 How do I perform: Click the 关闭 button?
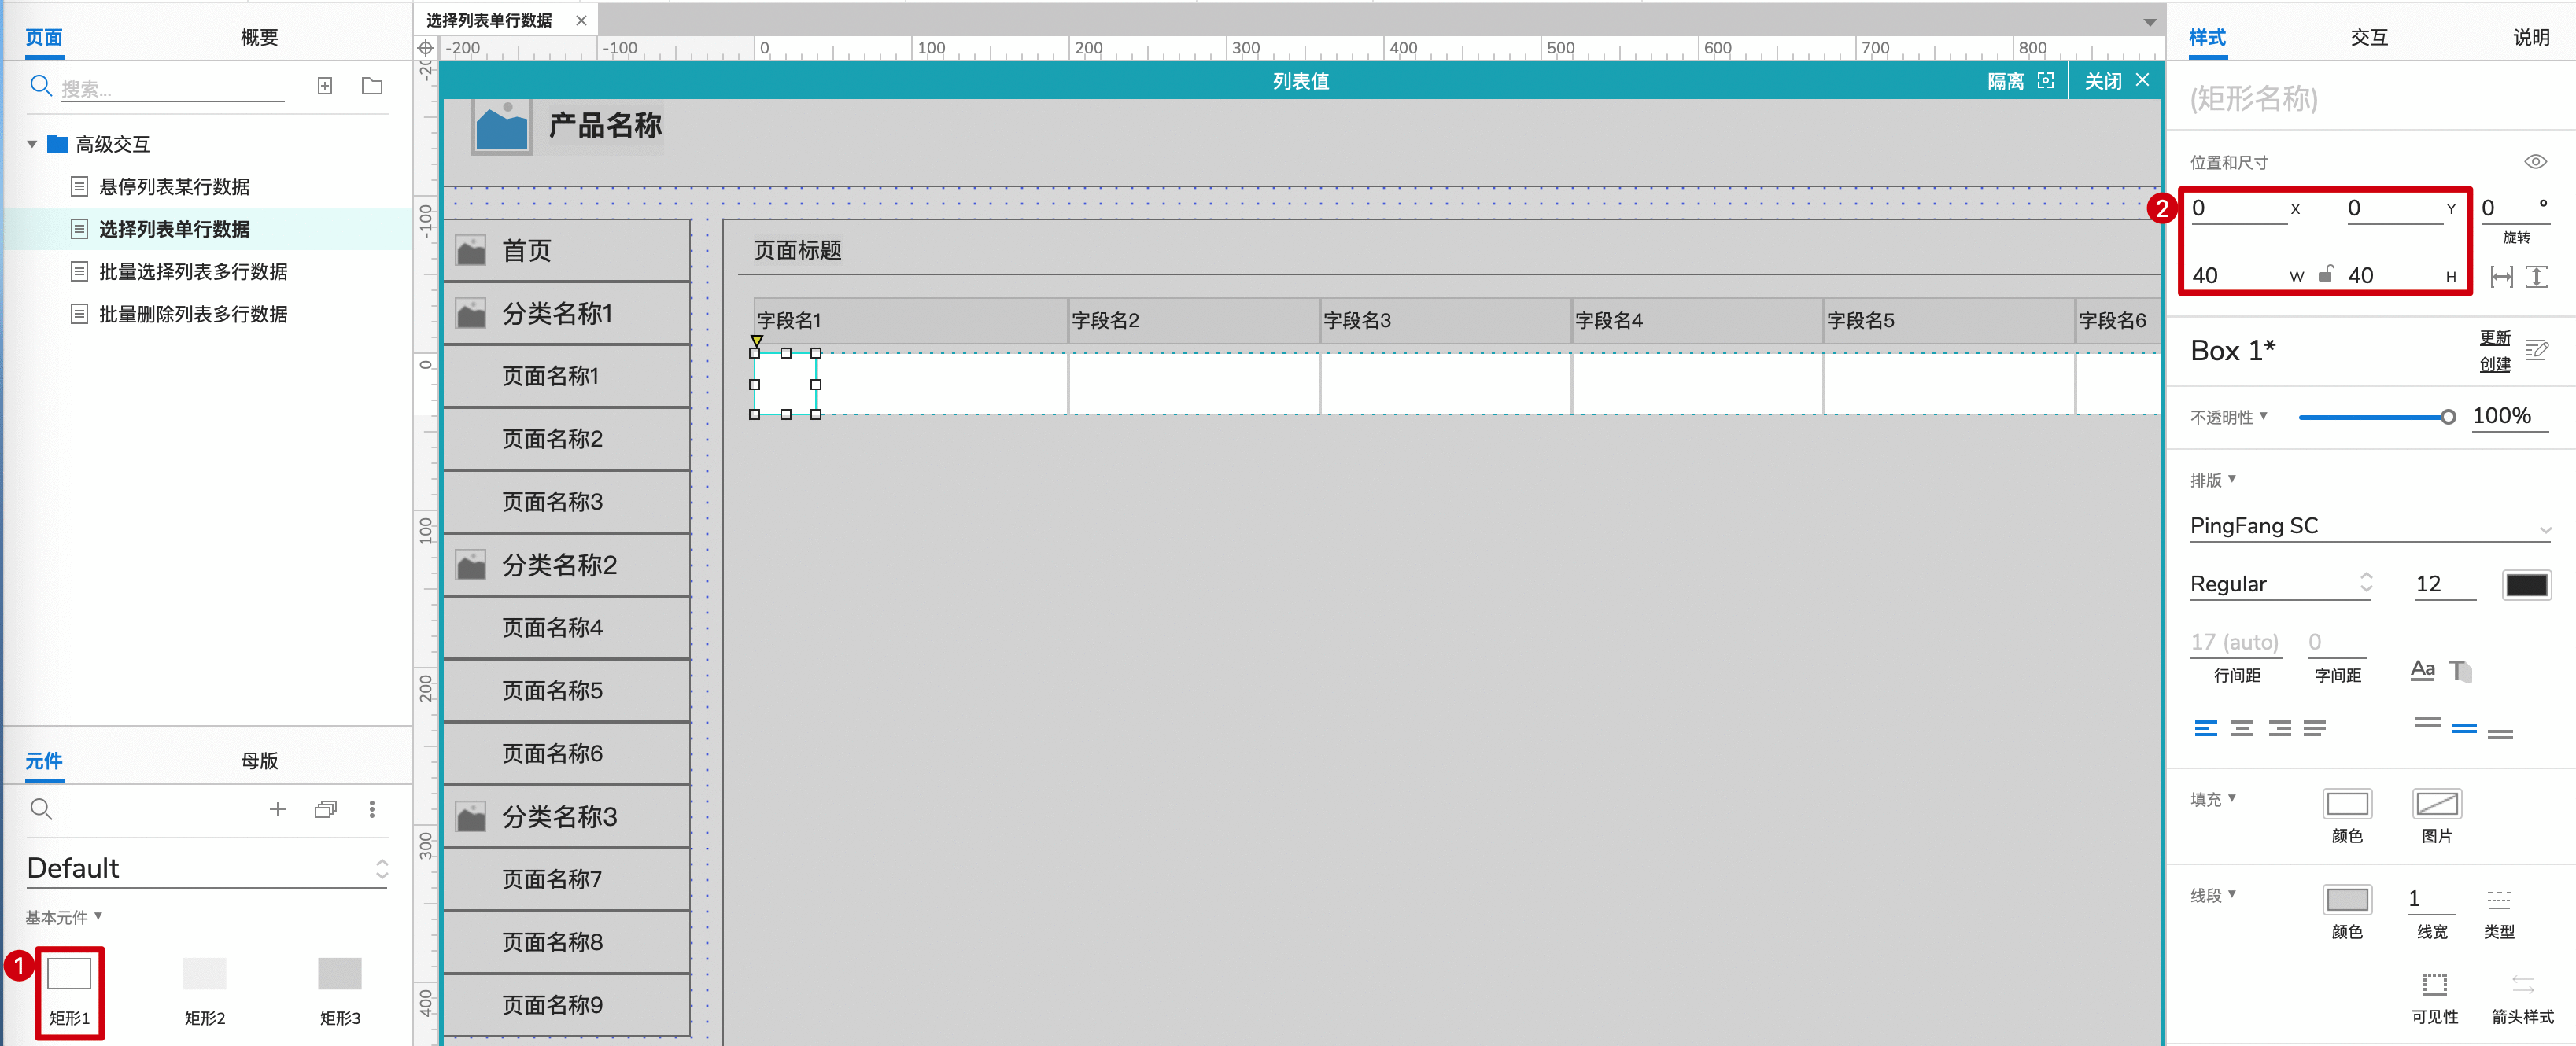2116,81
